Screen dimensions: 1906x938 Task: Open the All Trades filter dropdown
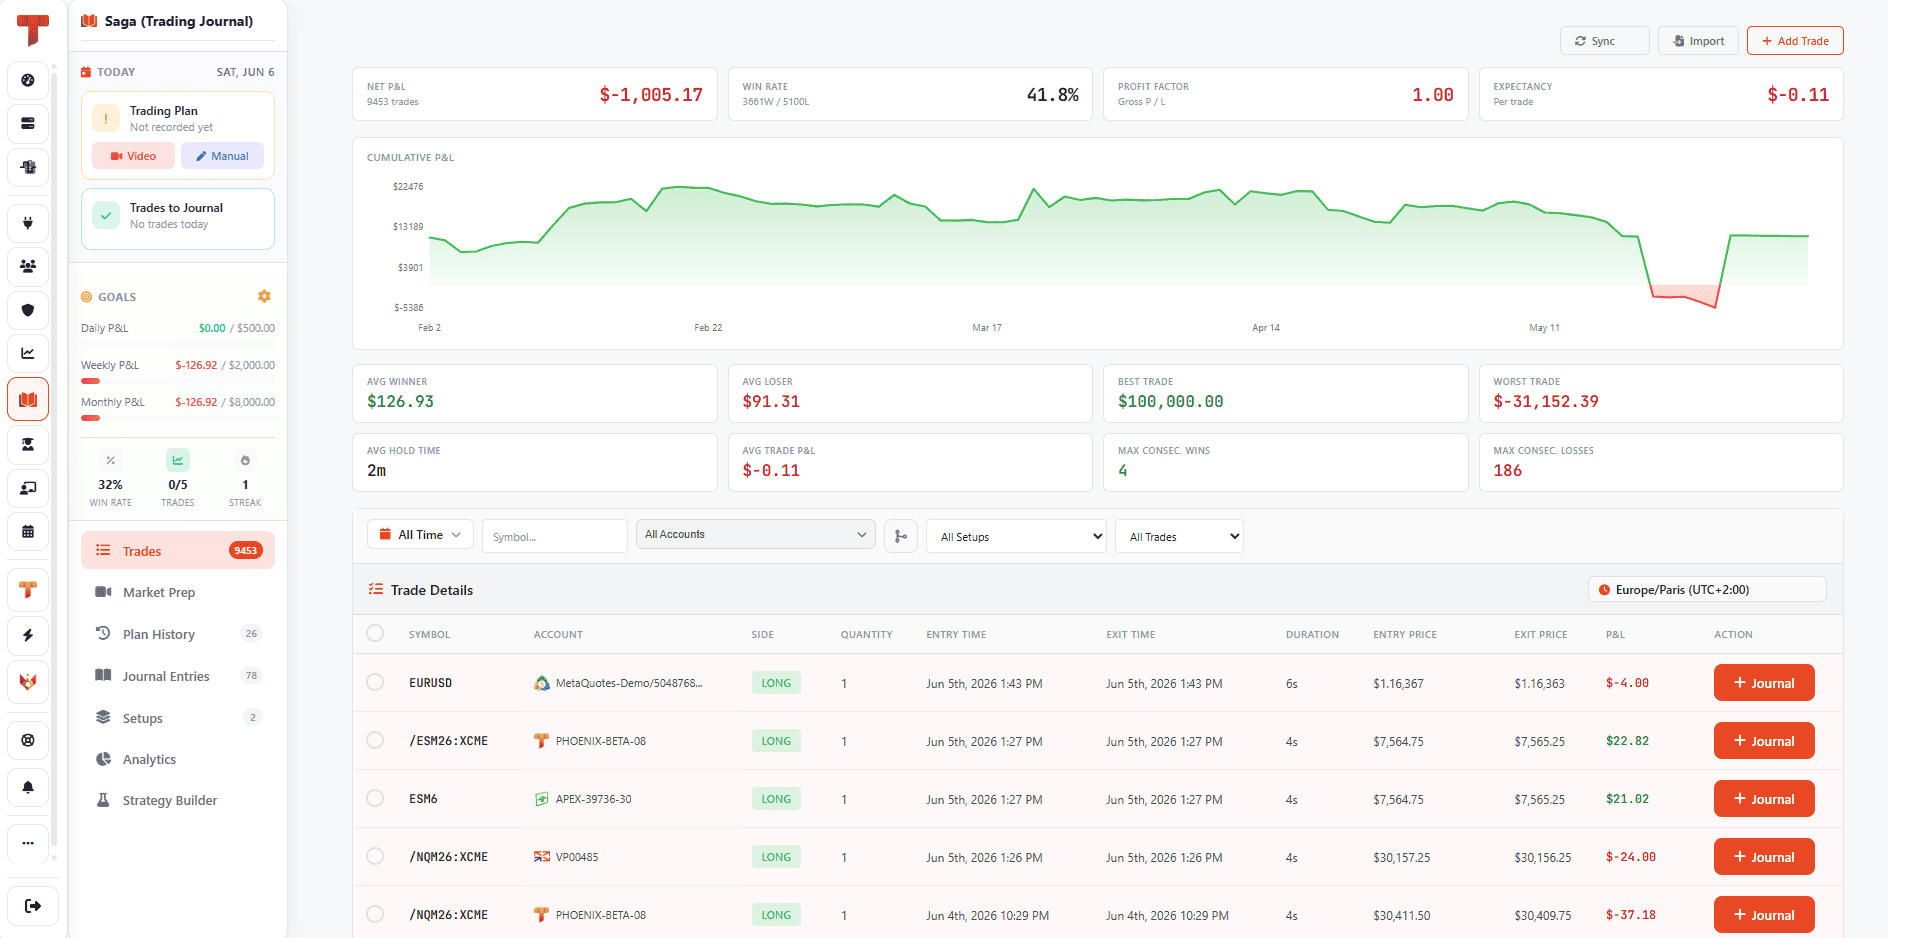click(1179, 536)
